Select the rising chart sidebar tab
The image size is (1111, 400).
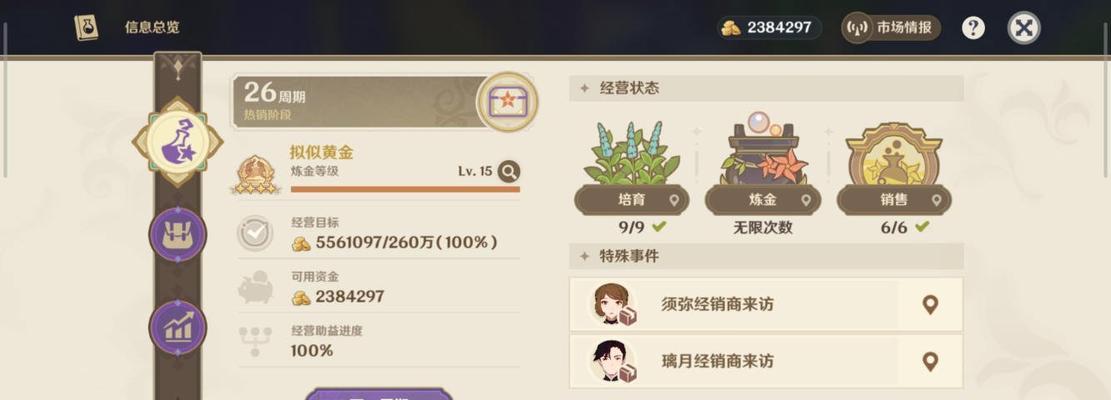pyautogui.click(x=177, y=328)
